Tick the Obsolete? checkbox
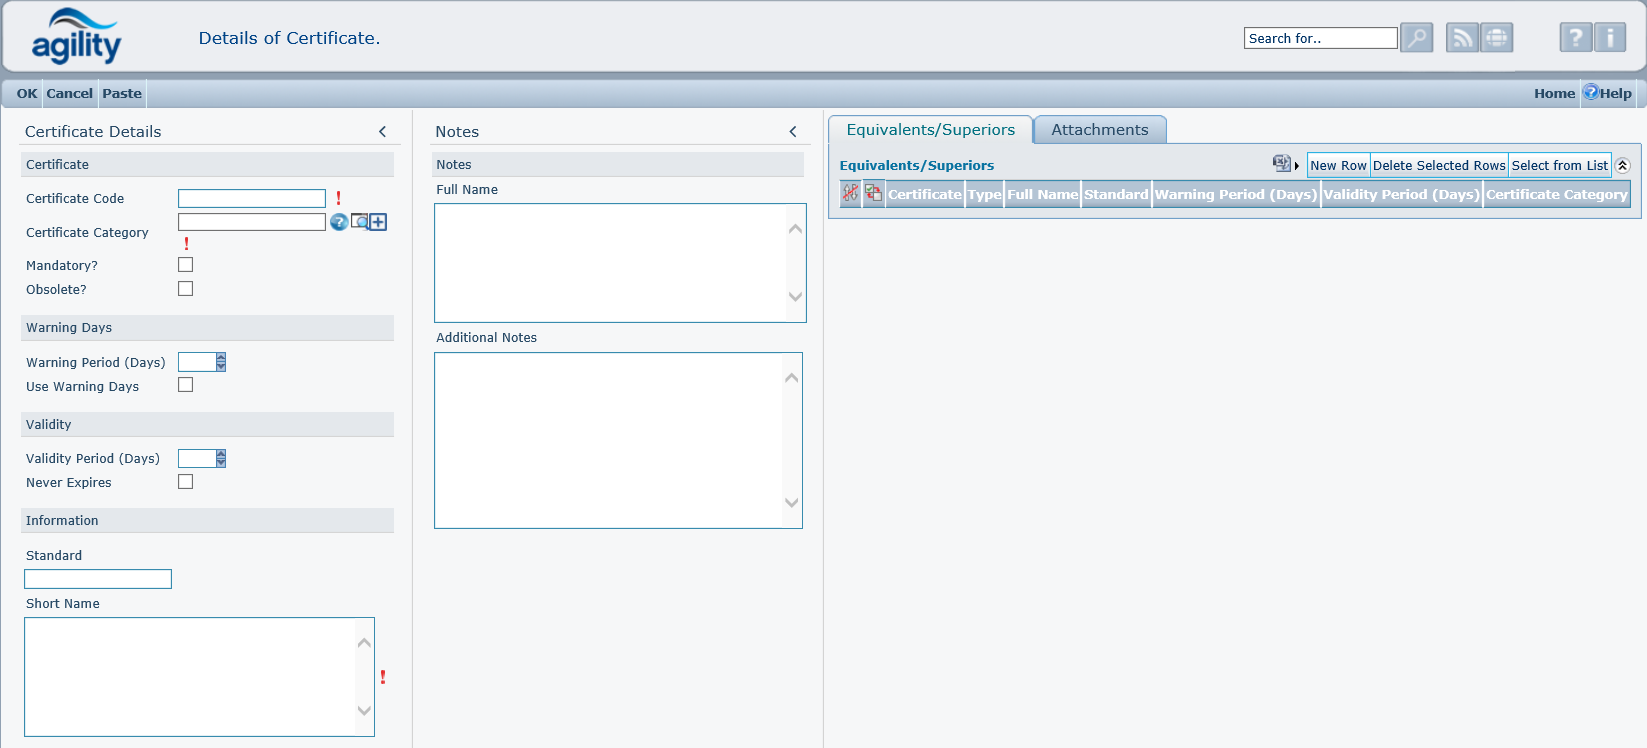The width and height of the screenshot is (1647, 748). coord(185,289)
